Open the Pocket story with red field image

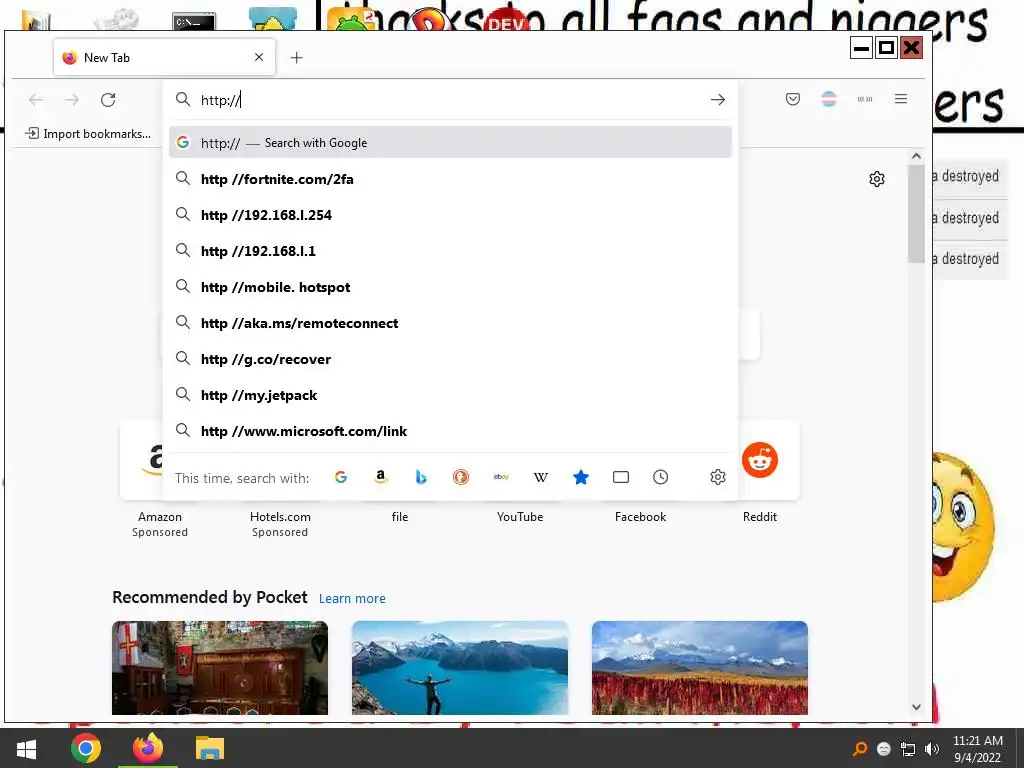[699, 668]
